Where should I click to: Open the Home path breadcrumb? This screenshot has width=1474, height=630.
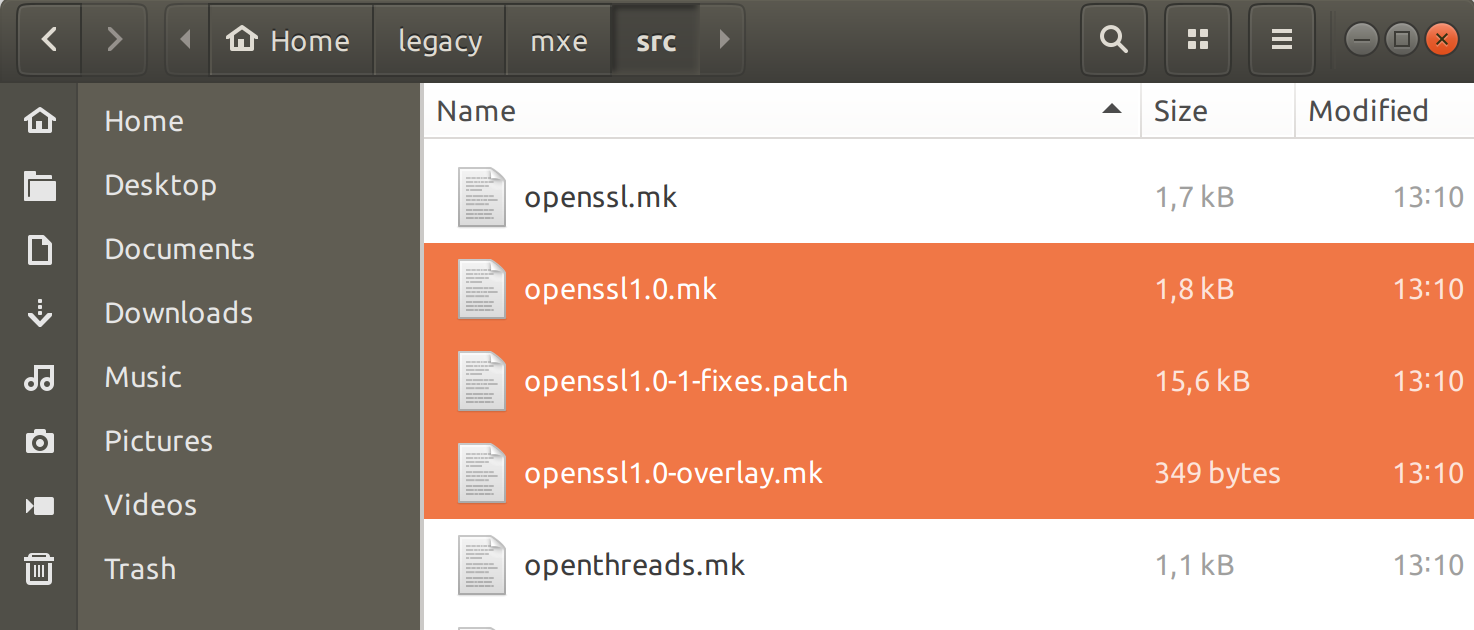tap(291, 40)
